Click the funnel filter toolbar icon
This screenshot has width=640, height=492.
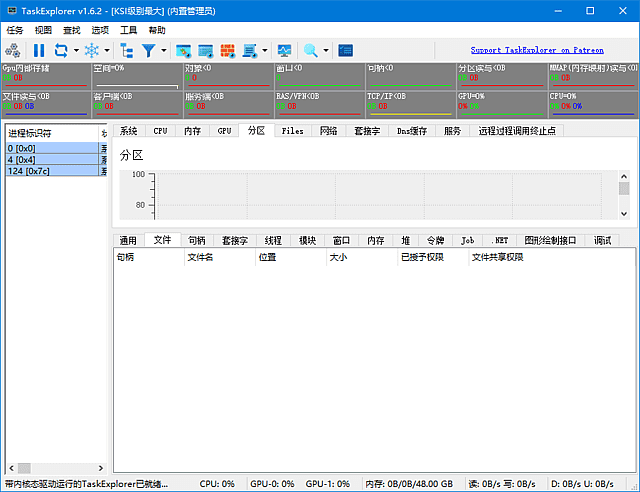pos(149,50)
